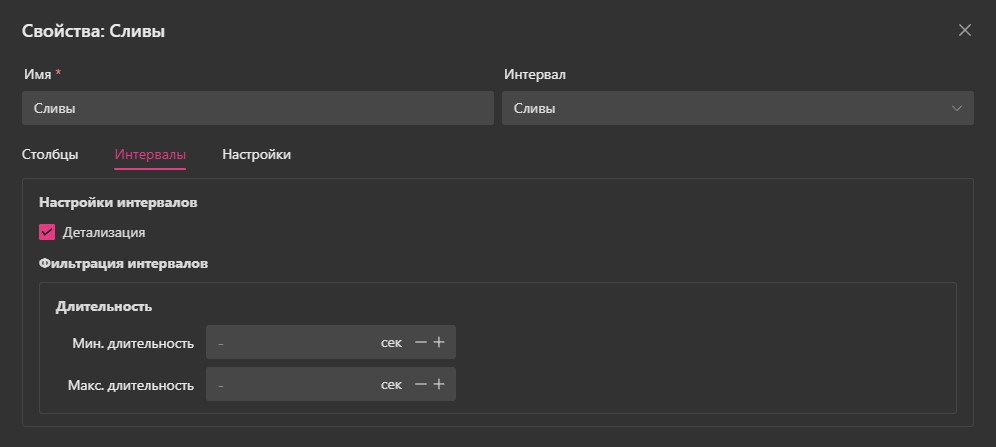Click the Имя text field containing Сливы
Viewport: 996px width, 447px height.
pyautogui.click(x=257, y=108)
